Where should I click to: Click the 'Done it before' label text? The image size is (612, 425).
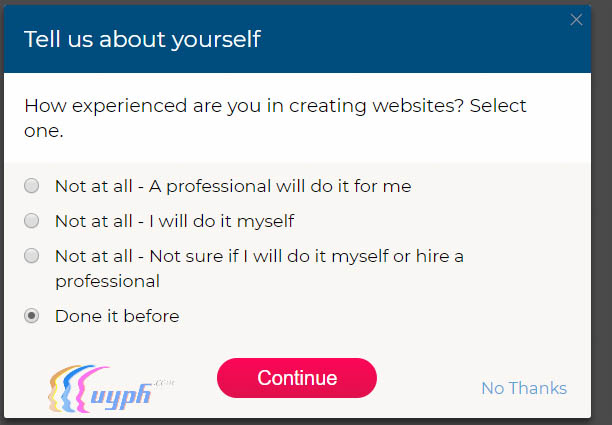117,316
